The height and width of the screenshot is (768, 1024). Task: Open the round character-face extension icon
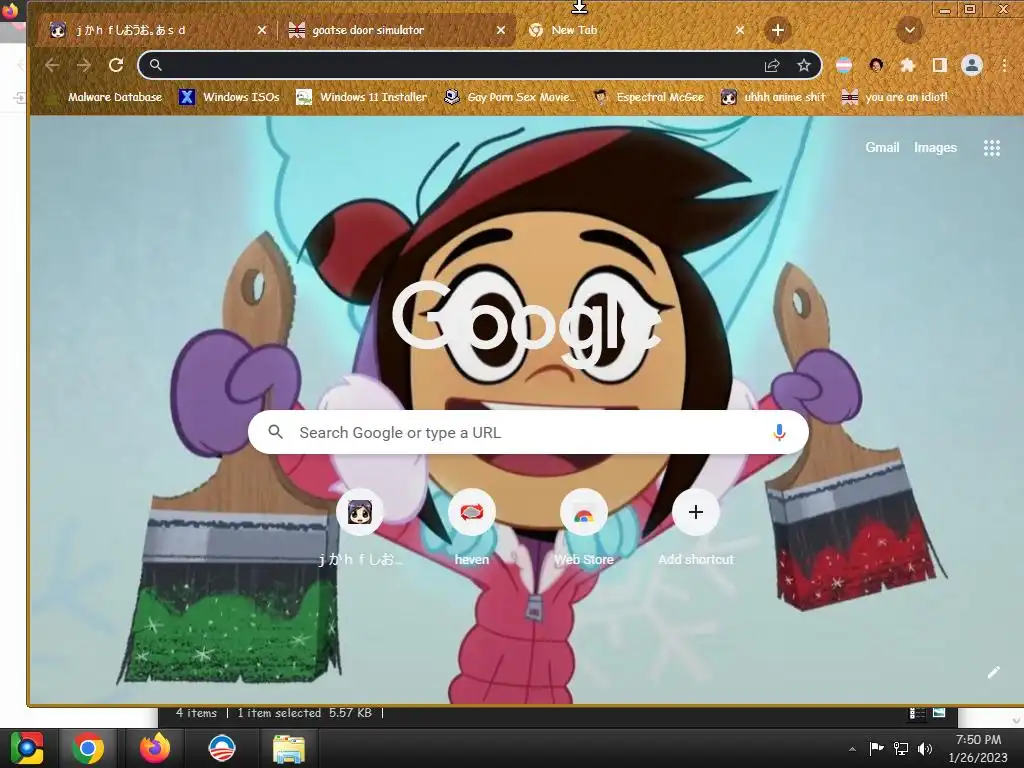tap(876, 65)
